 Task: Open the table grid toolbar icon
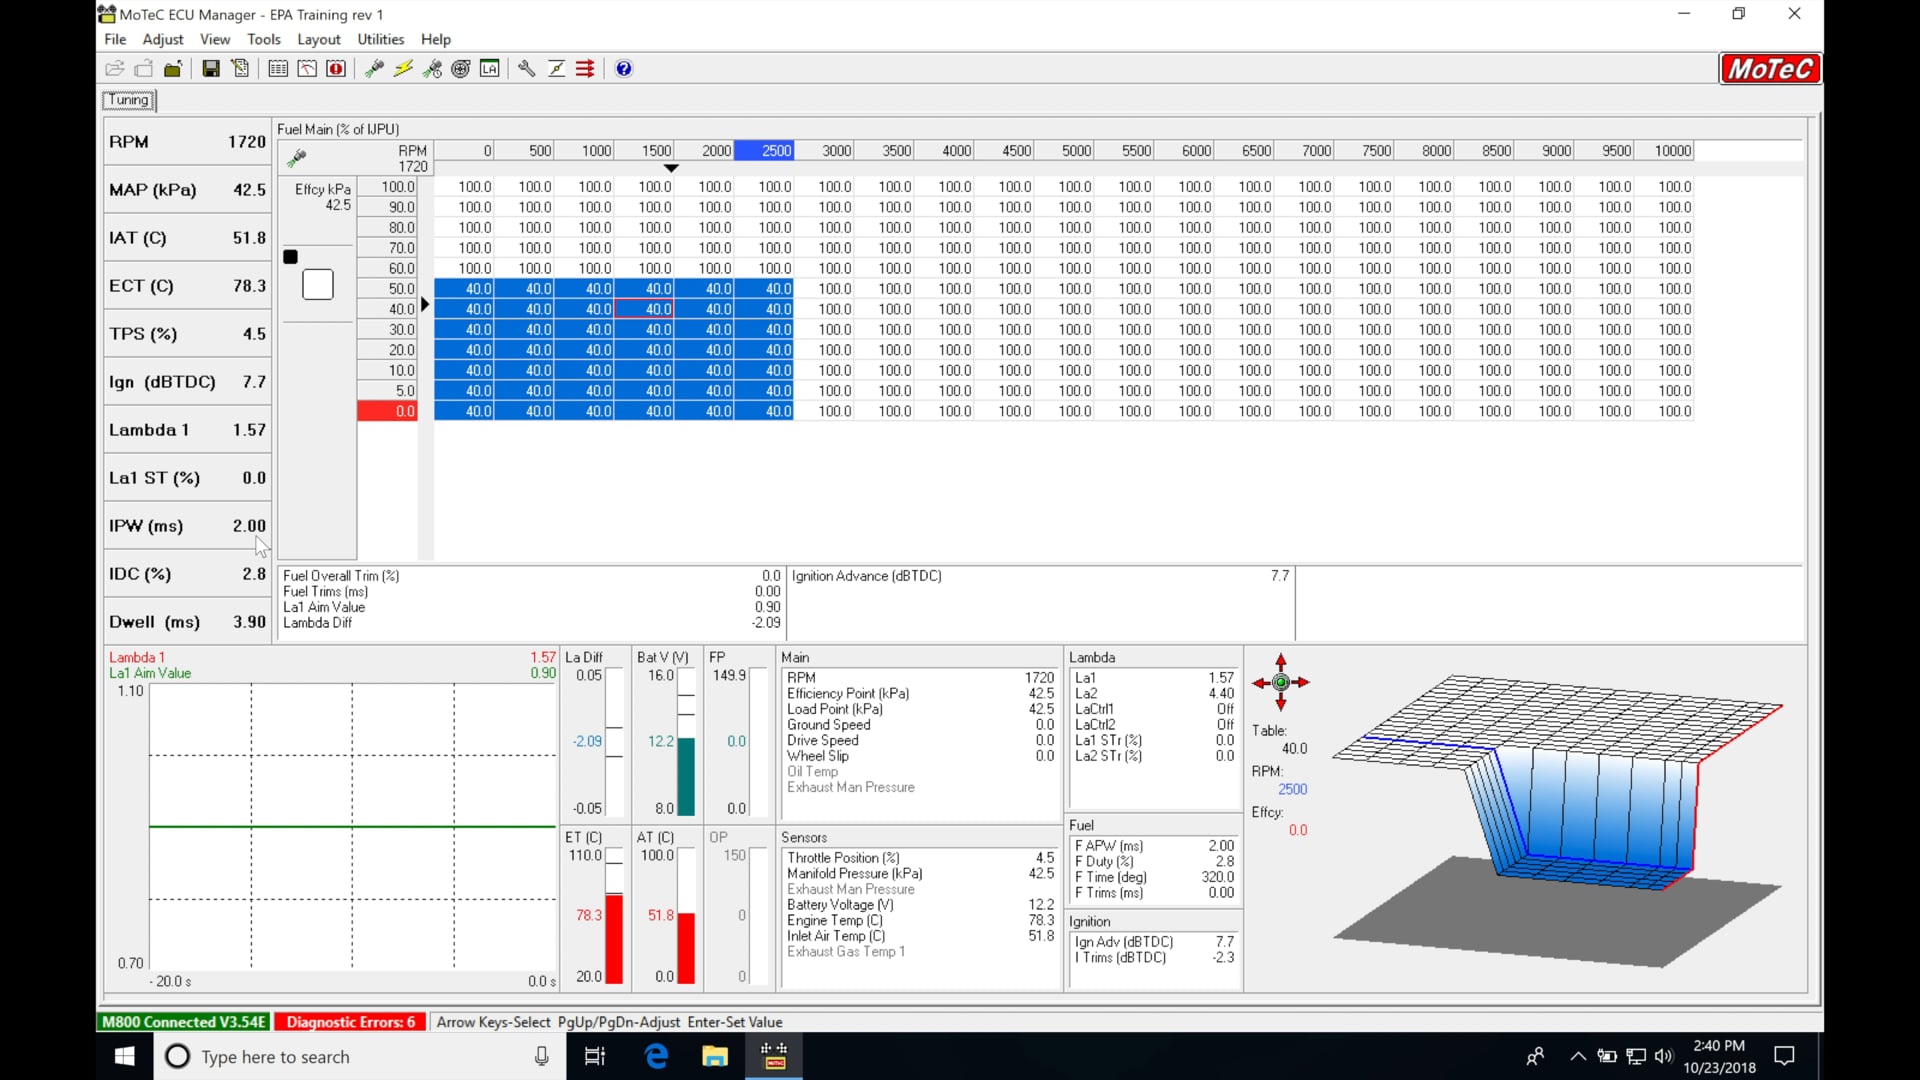click(x=278, y=68)
